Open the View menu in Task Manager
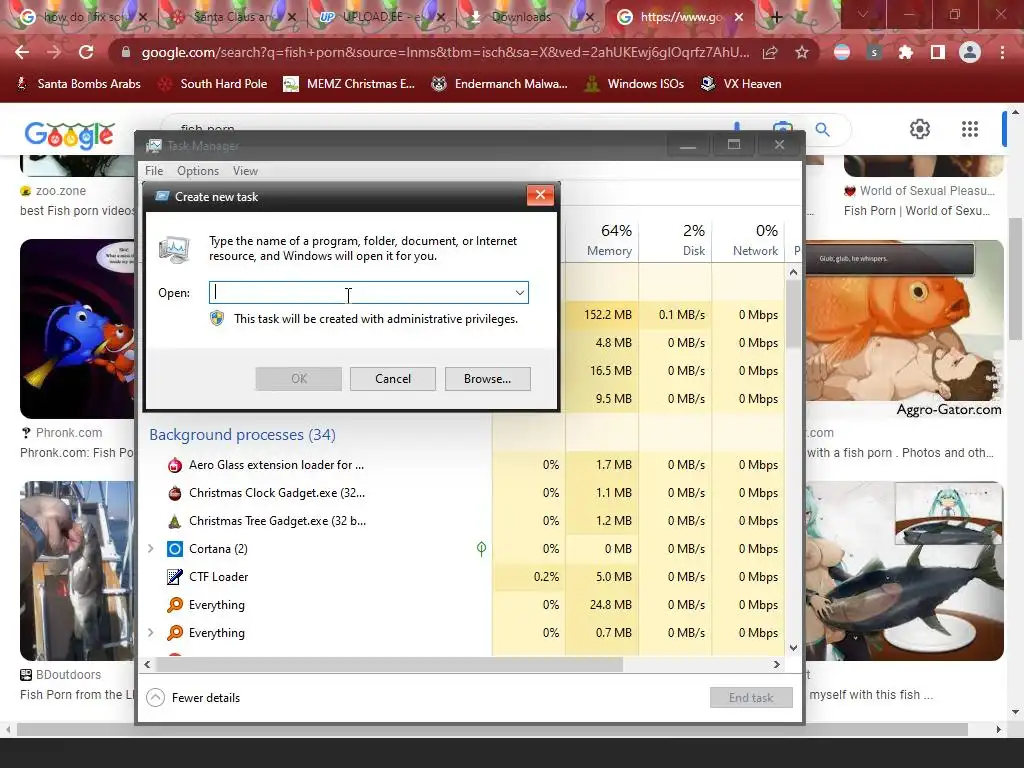 [246, 171]
